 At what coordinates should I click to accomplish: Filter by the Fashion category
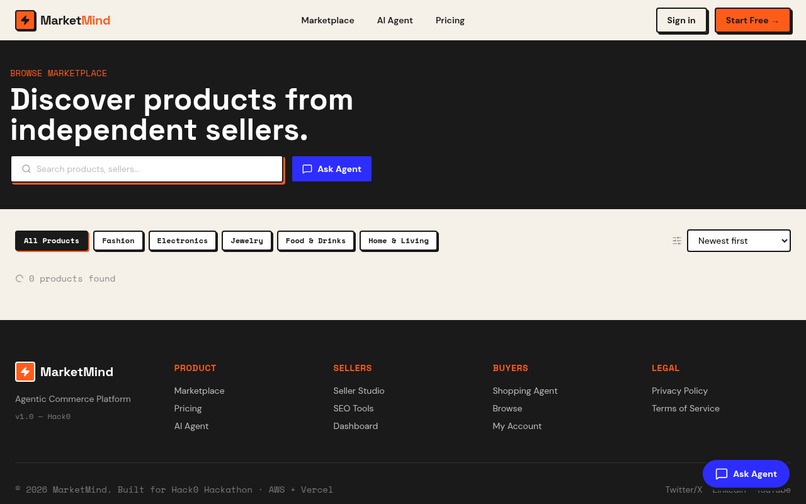(118, 241)
